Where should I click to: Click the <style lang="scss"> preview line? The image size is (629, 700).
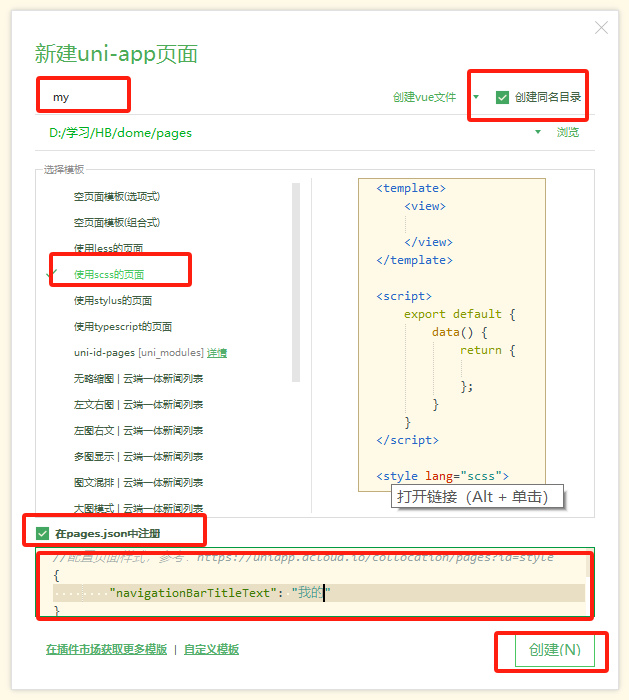[x=442, y=476]
